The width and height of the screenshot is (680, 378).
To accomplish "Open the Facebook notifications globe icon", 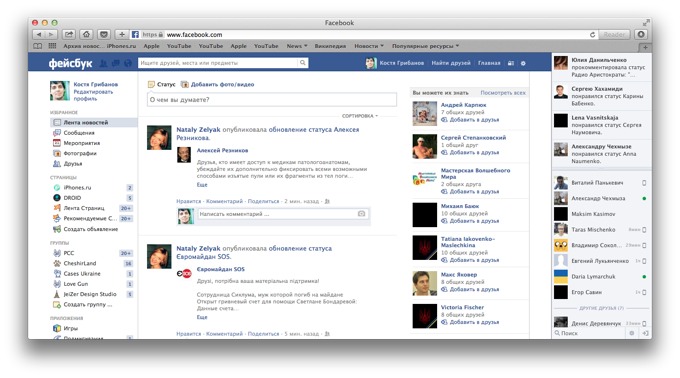I will 128,63.
